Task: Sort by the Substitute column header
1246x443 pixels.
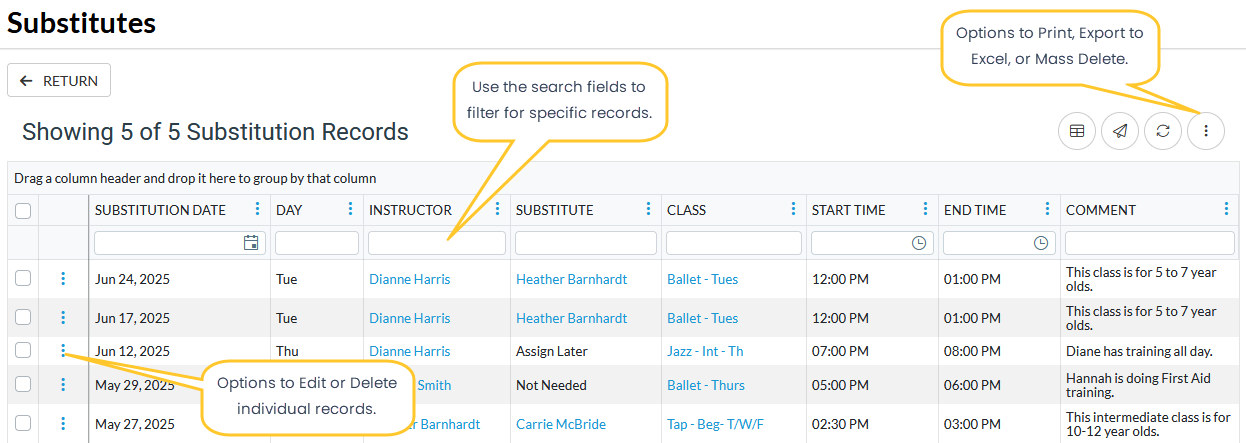Action: [x=554, y=210]
